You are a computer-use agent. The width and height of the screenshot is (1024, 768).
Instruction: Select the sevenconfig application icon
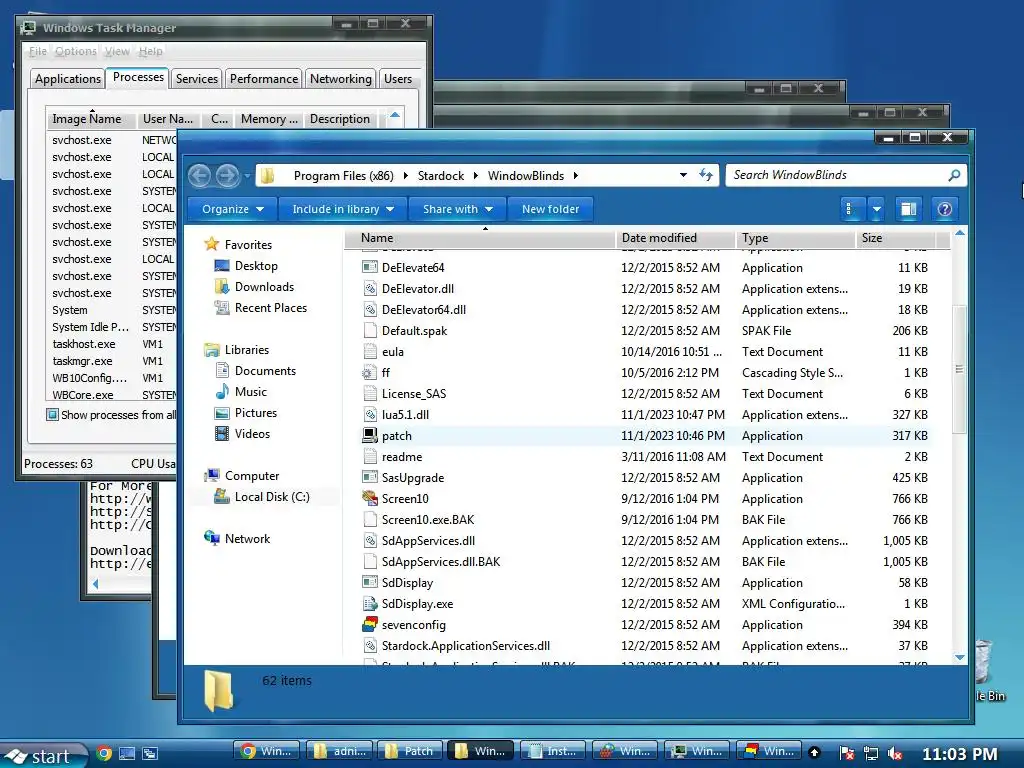[370, 624]
